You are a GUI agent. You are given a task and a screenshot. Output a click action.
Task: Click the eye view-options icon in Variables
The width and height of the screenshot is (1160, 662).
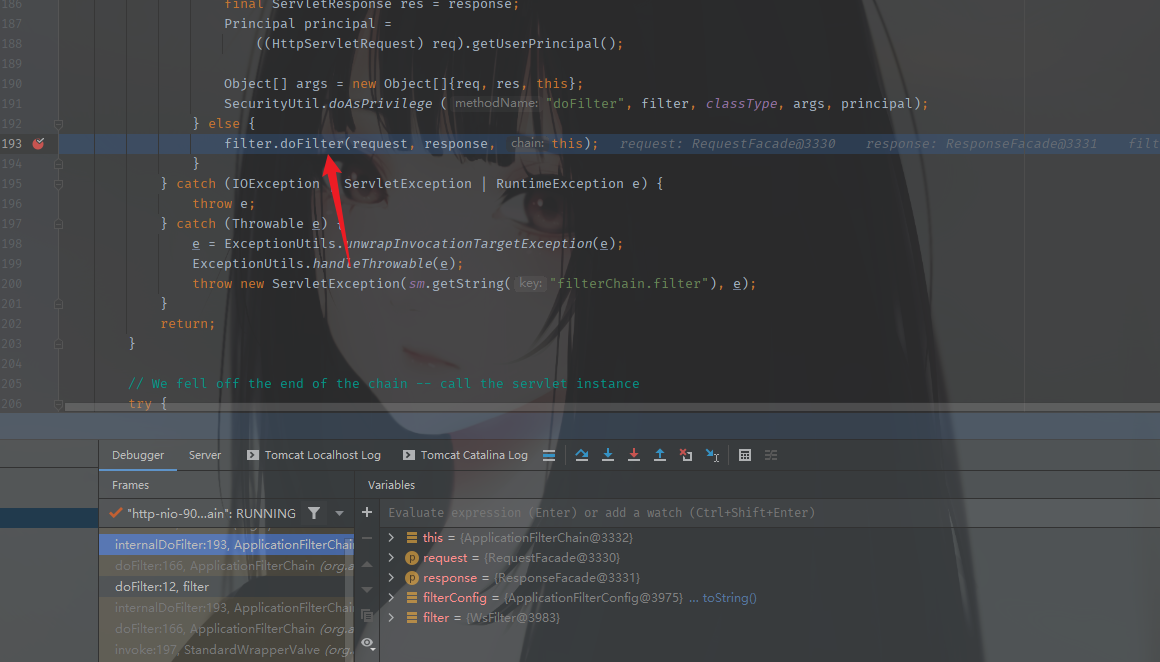(368, 644)
